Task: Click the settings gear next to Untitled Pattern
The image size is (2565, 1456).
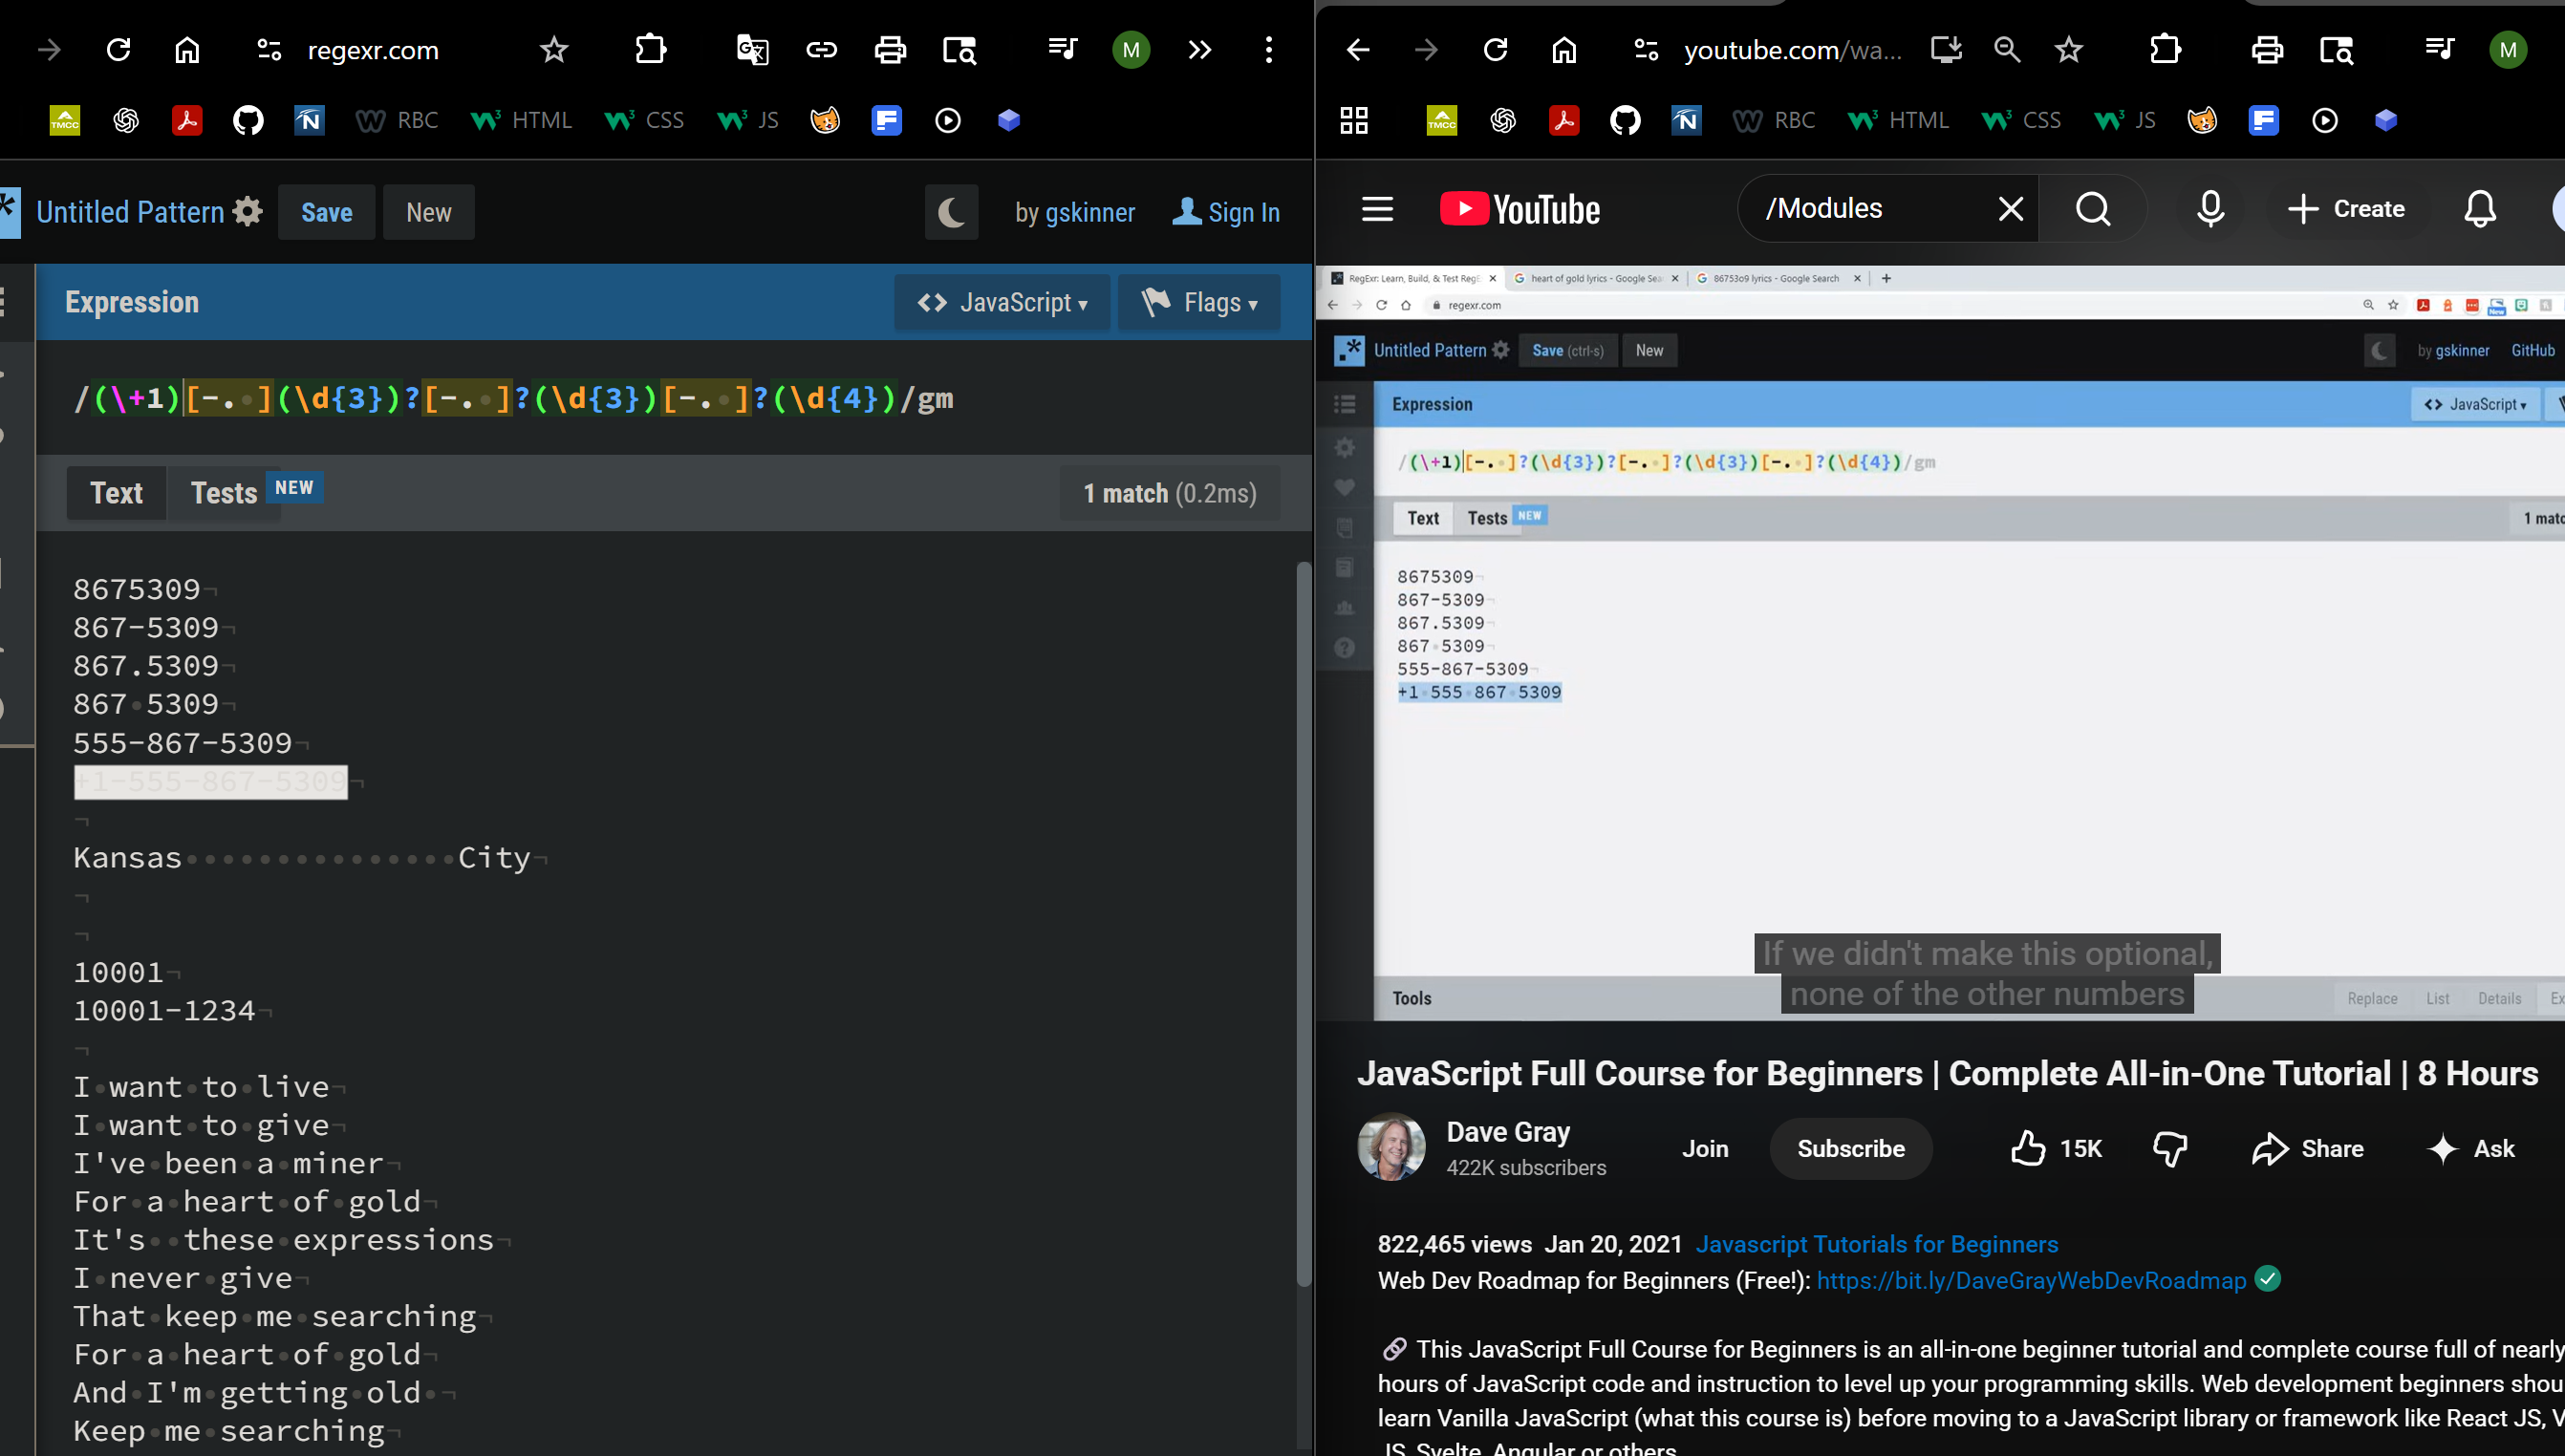Action: pos(247,211)
